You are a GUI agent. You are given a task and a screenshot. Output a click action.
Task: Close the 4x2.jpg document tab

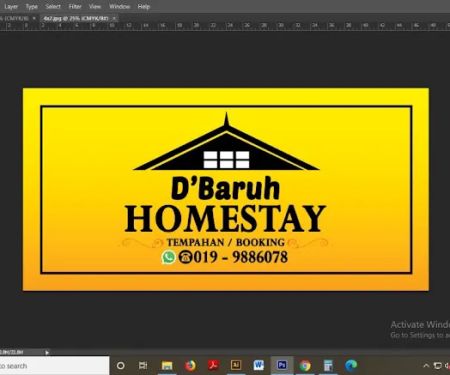114,18
